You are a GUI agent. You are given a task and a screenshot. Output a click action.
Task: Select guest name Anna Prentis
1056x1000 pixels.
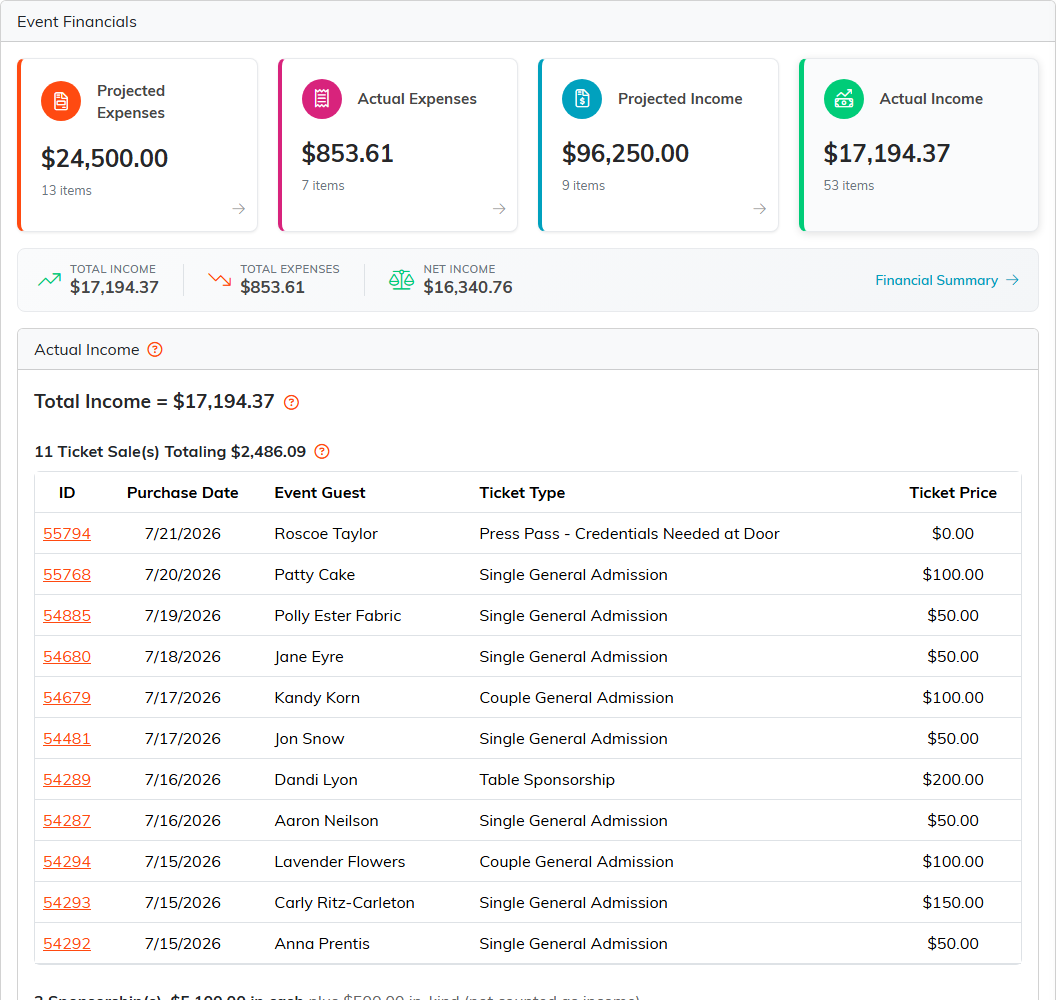322,944
